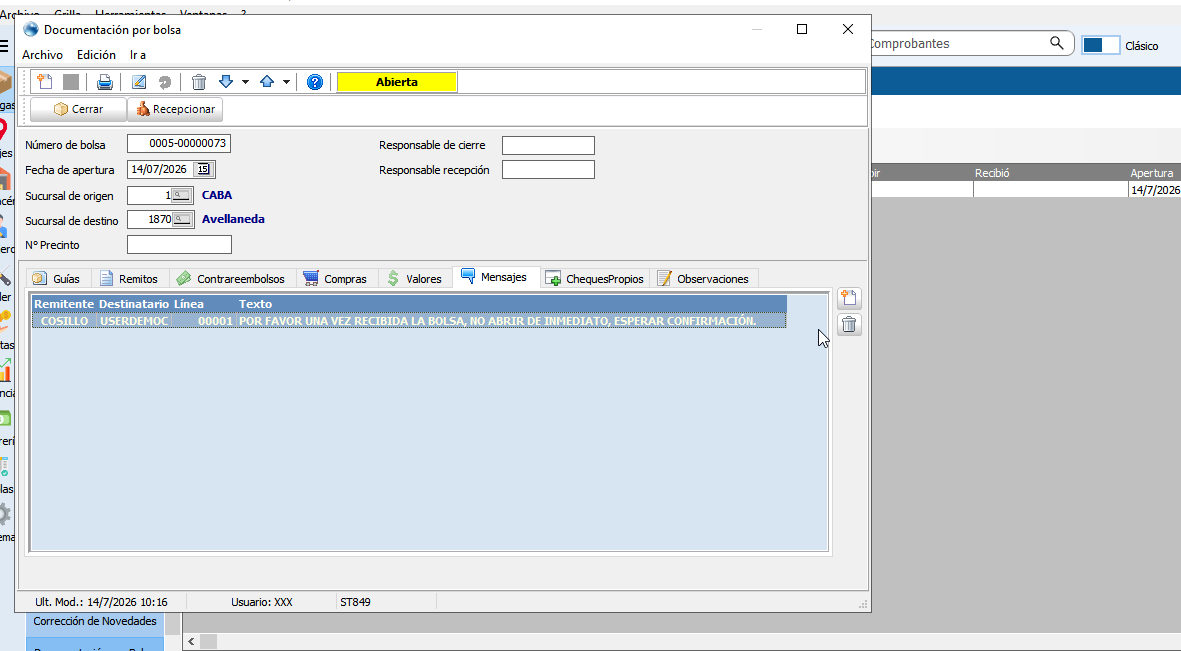This screenshot has width=1181, height=651.
Task: Open Sucursal de destino lookup button
Action: (182, 219)
